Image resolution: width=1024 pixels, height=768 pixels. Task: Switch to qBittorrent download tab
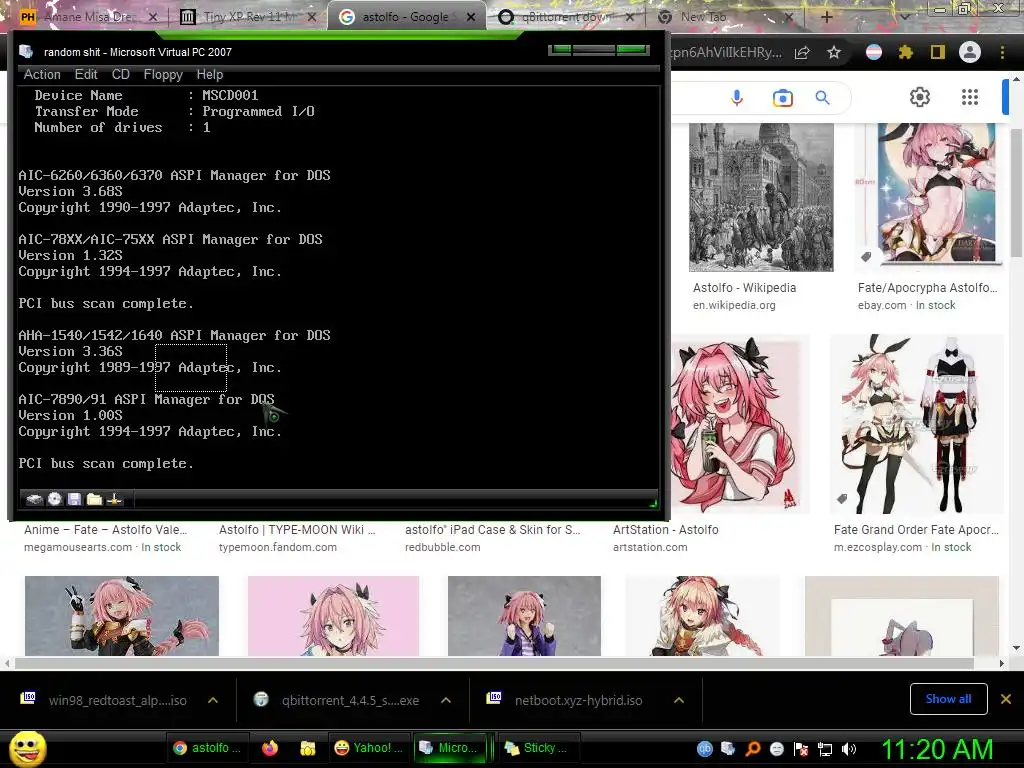[564, 16]
